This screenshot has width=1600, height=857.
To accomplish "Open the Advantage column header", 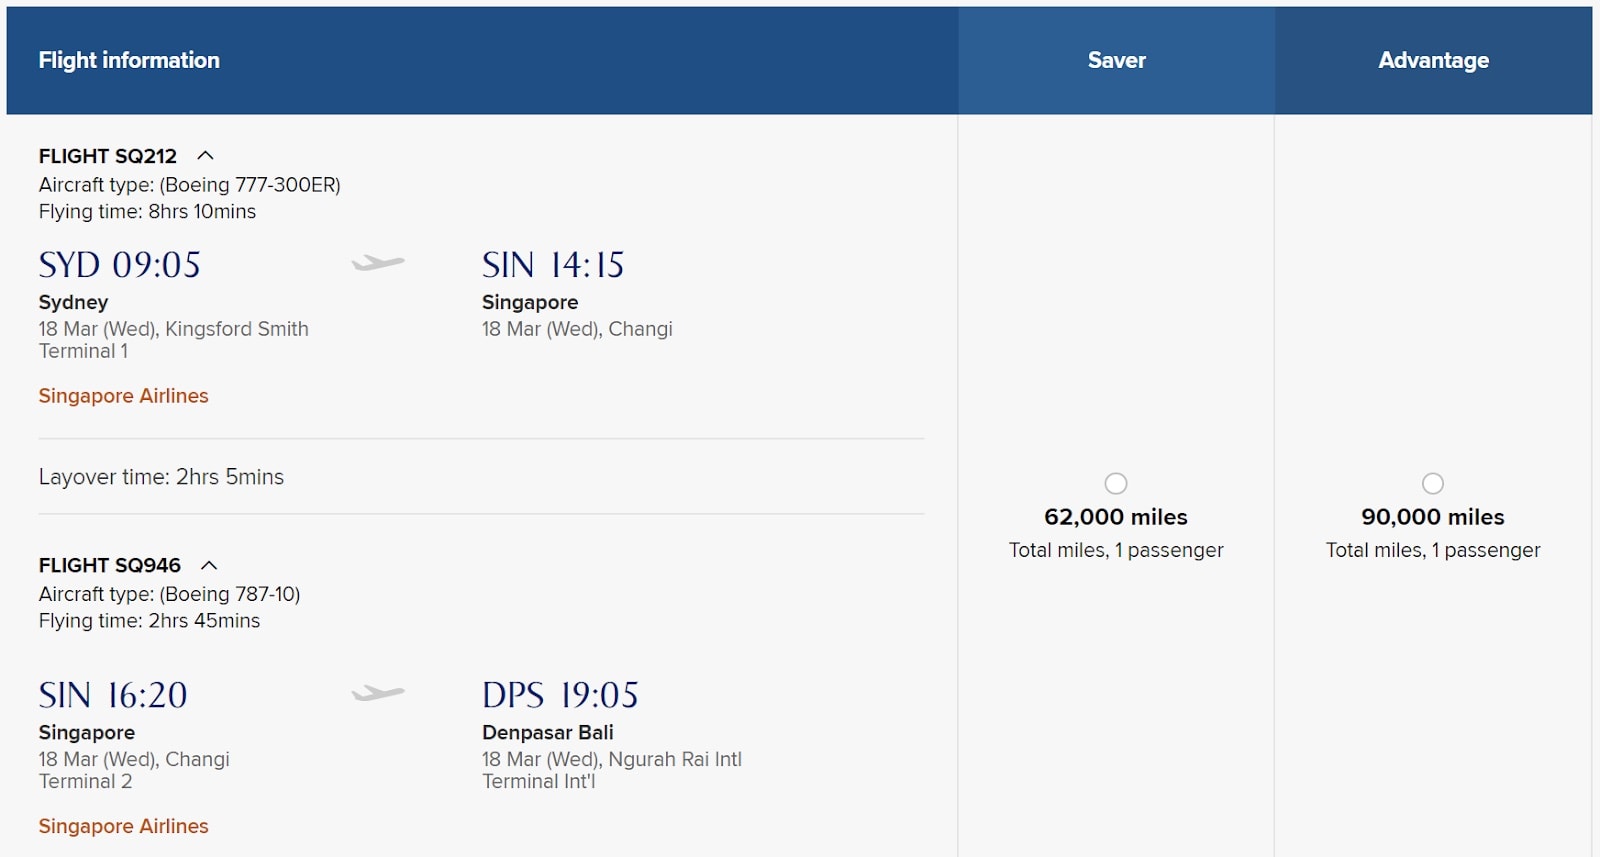I will (1433, 60).
